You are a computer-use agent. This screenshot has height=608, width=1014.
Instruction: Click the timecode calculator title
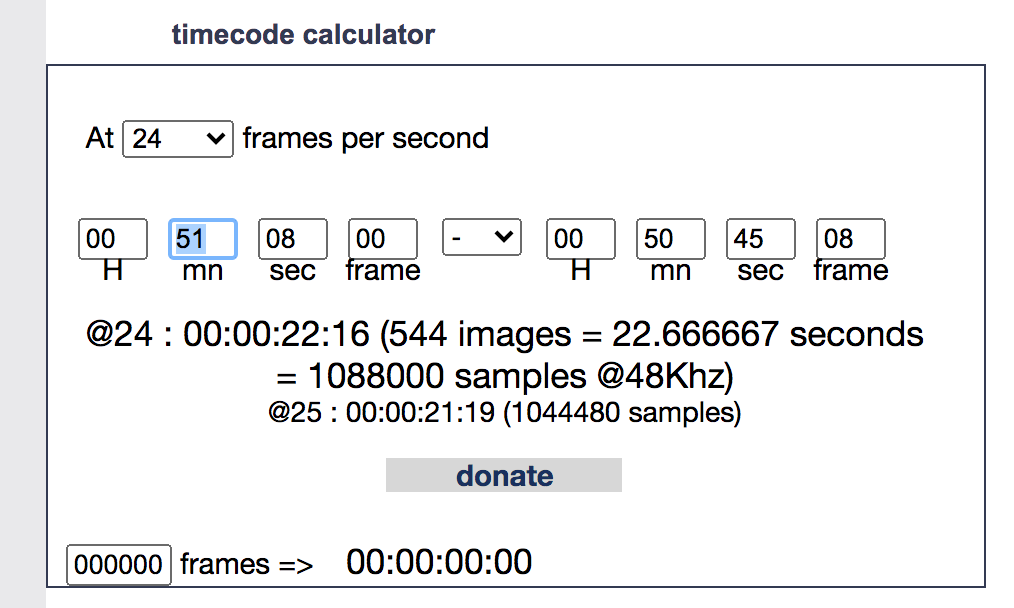tap(303, 34)
